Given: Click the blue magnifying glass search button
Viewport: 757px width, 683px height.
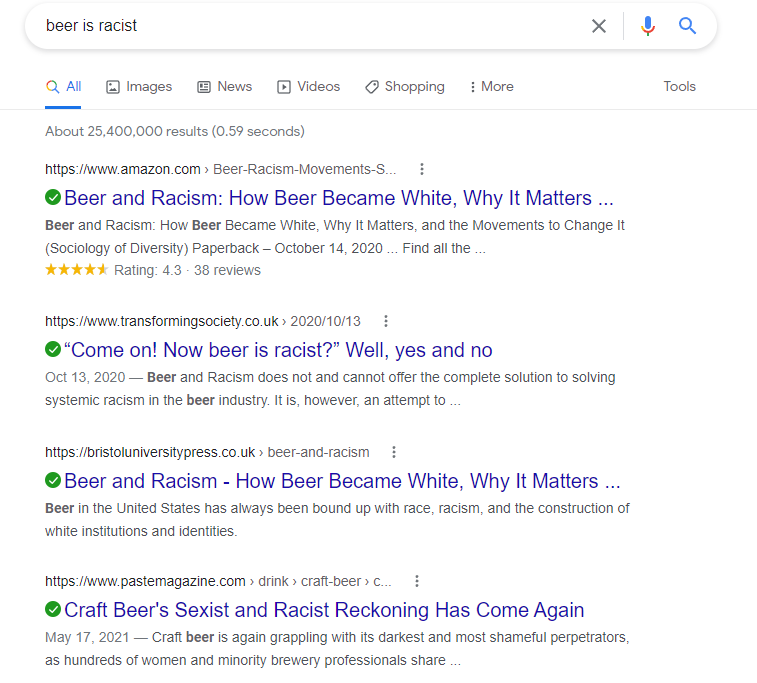Looking at the screenshot, I should 687,26.
